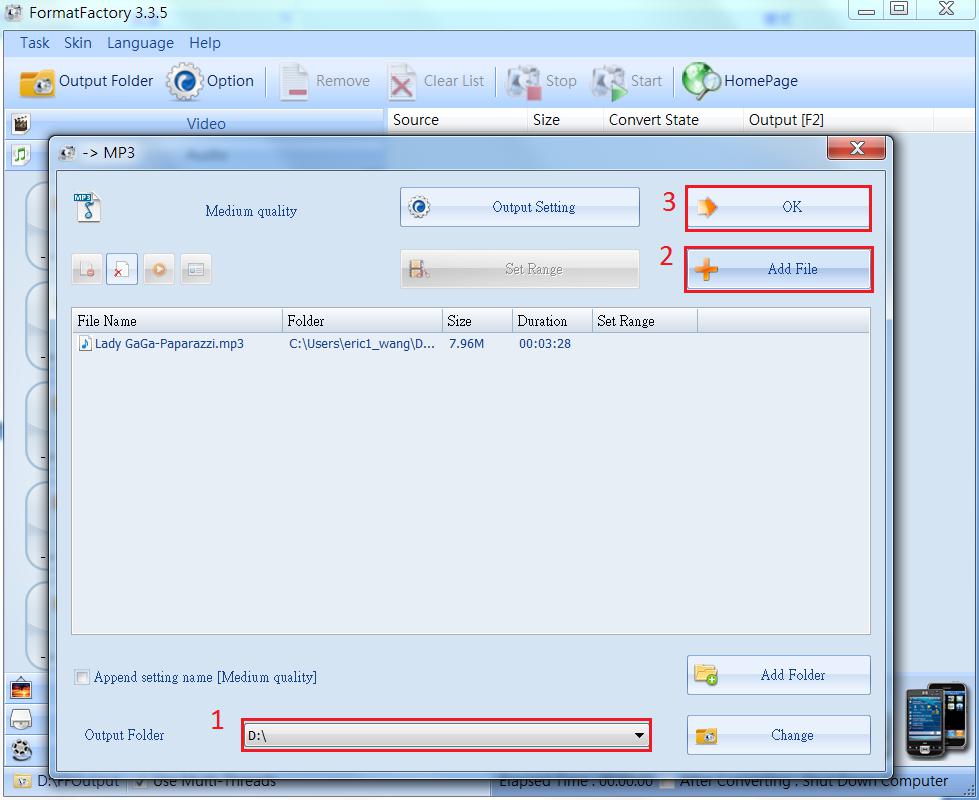This screenshot has height=800, width=979.
Task: Click the output folder icon in status bar
Action: [x=22, y=781]
